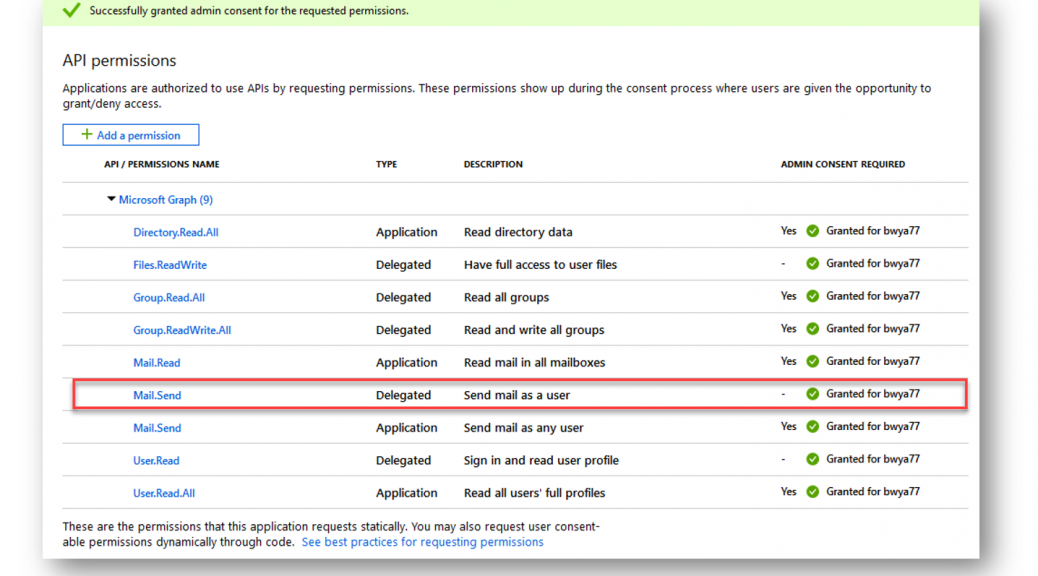Click the 'Yes' consent value for Directory.Read.All
Screen dimensions: 1038x576
[788, 231]
